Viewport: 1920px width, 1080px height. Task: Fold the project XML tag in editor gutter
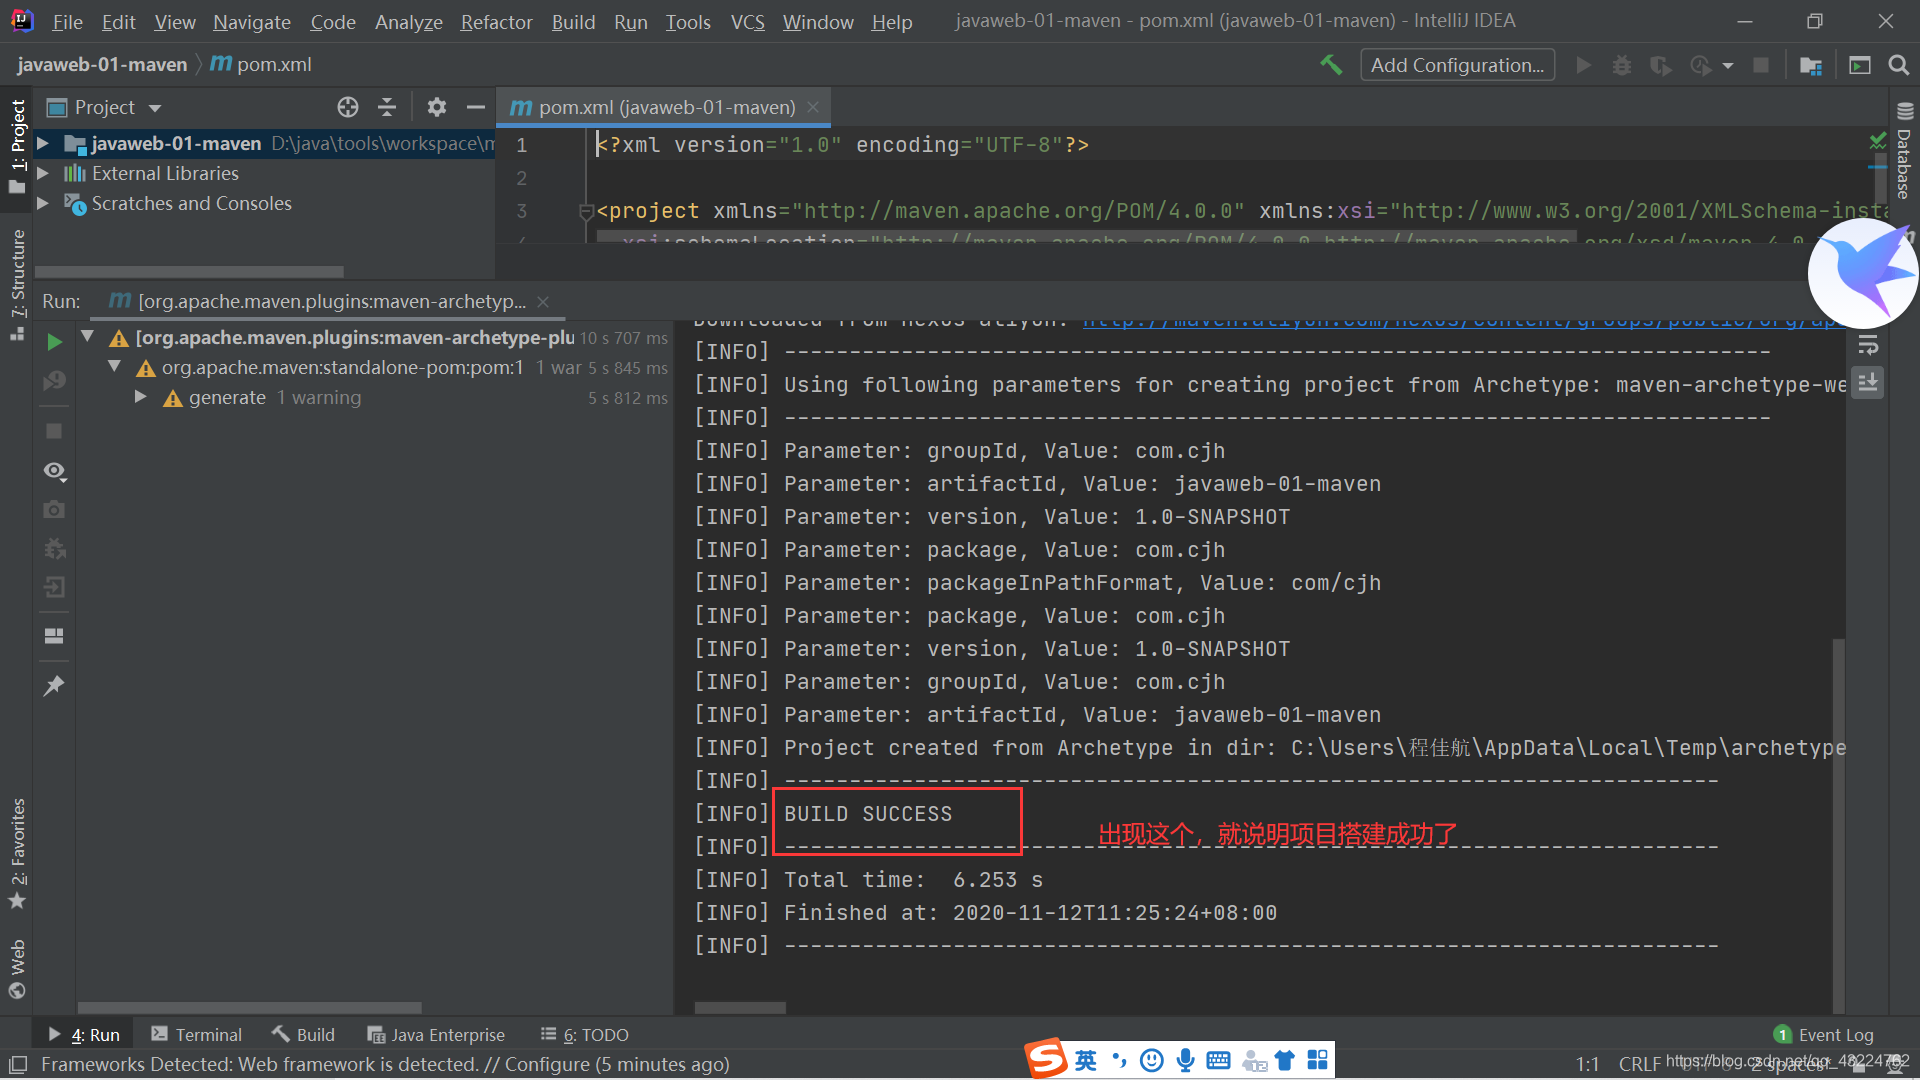coord(586,211)
